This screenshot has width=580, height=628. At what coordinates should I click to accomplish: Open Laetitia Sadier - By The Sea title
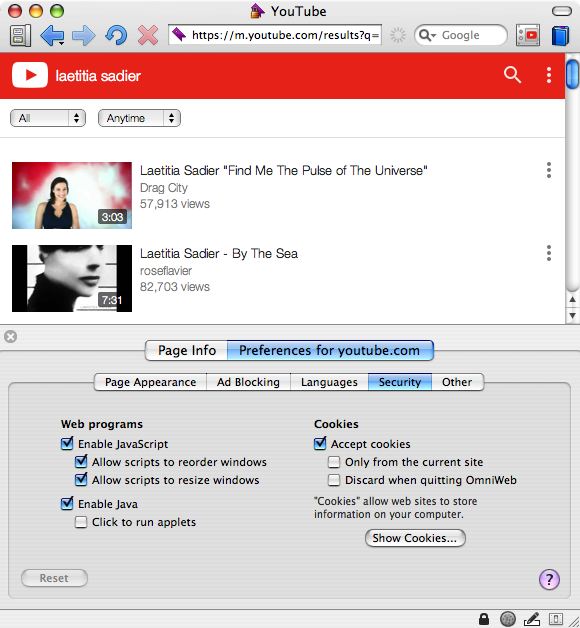219,254
